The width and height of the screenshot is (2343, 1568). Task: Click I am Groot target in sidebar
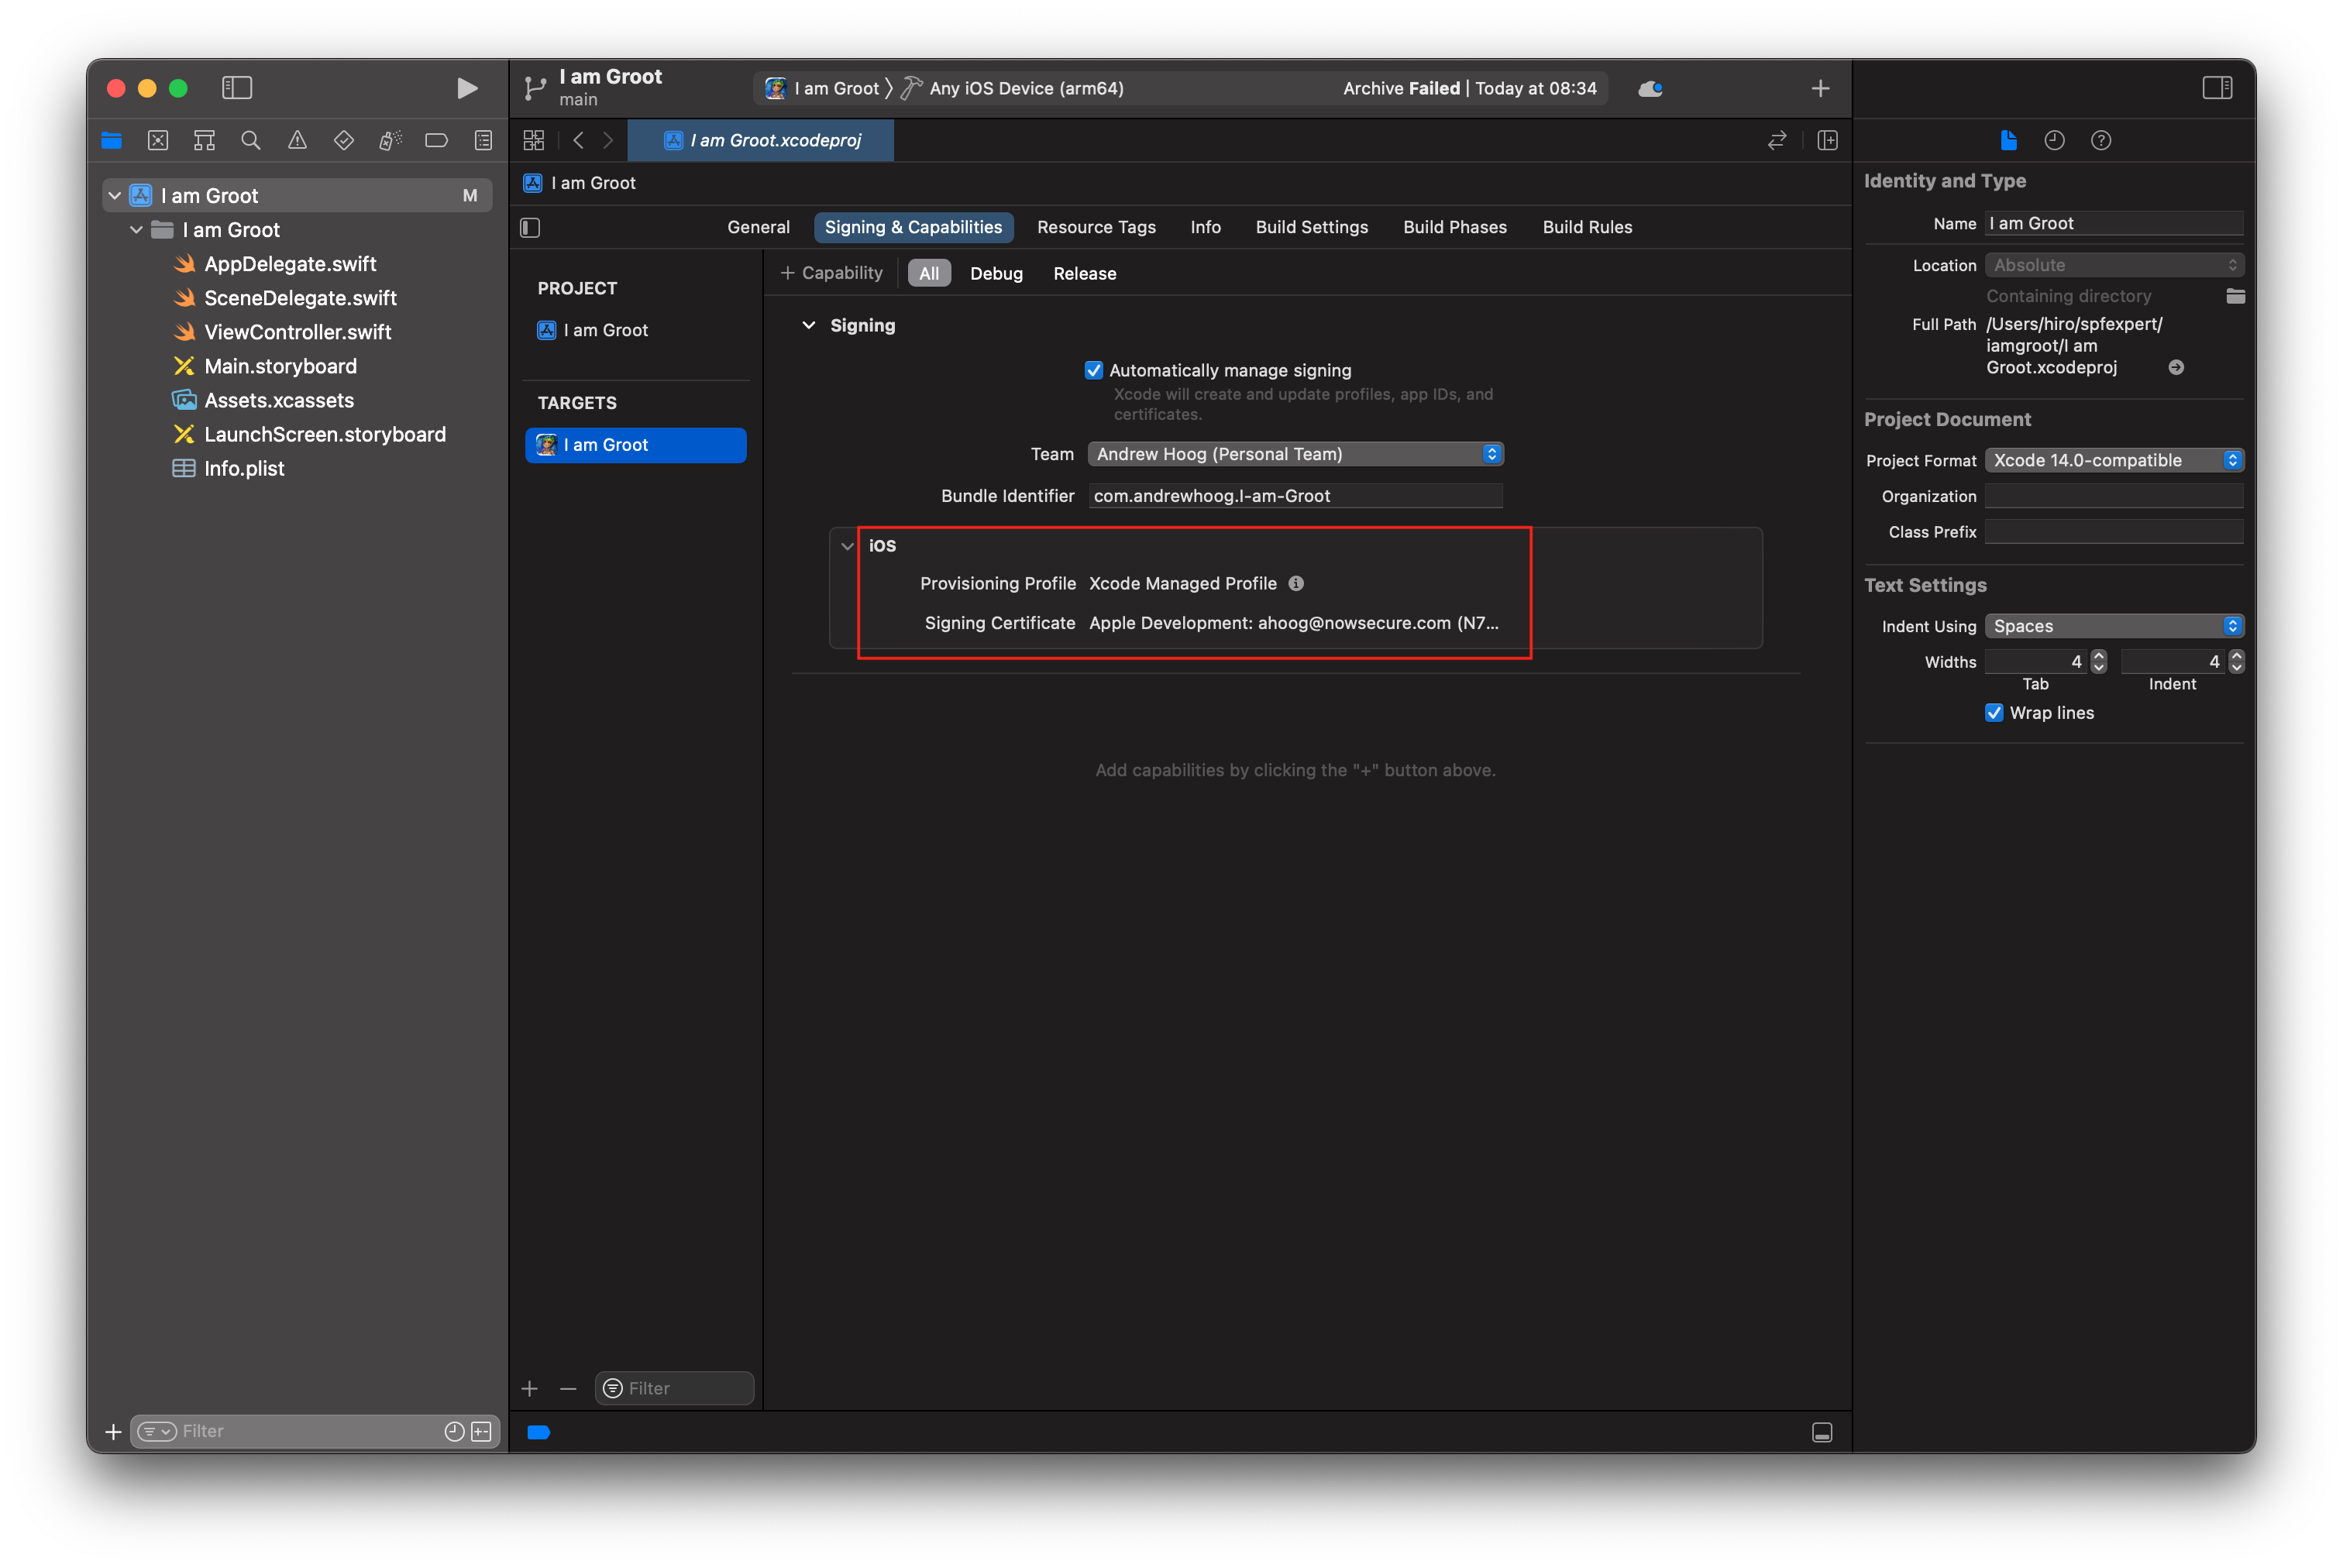[x=635, y=443]
